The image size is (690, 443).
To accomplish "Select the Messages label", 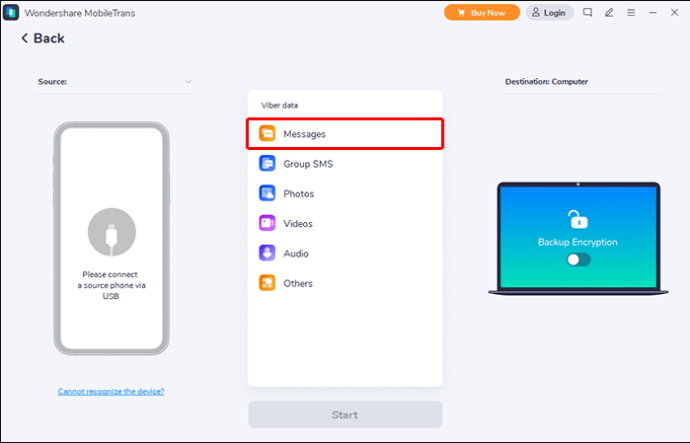I will (x=305, y=134).
